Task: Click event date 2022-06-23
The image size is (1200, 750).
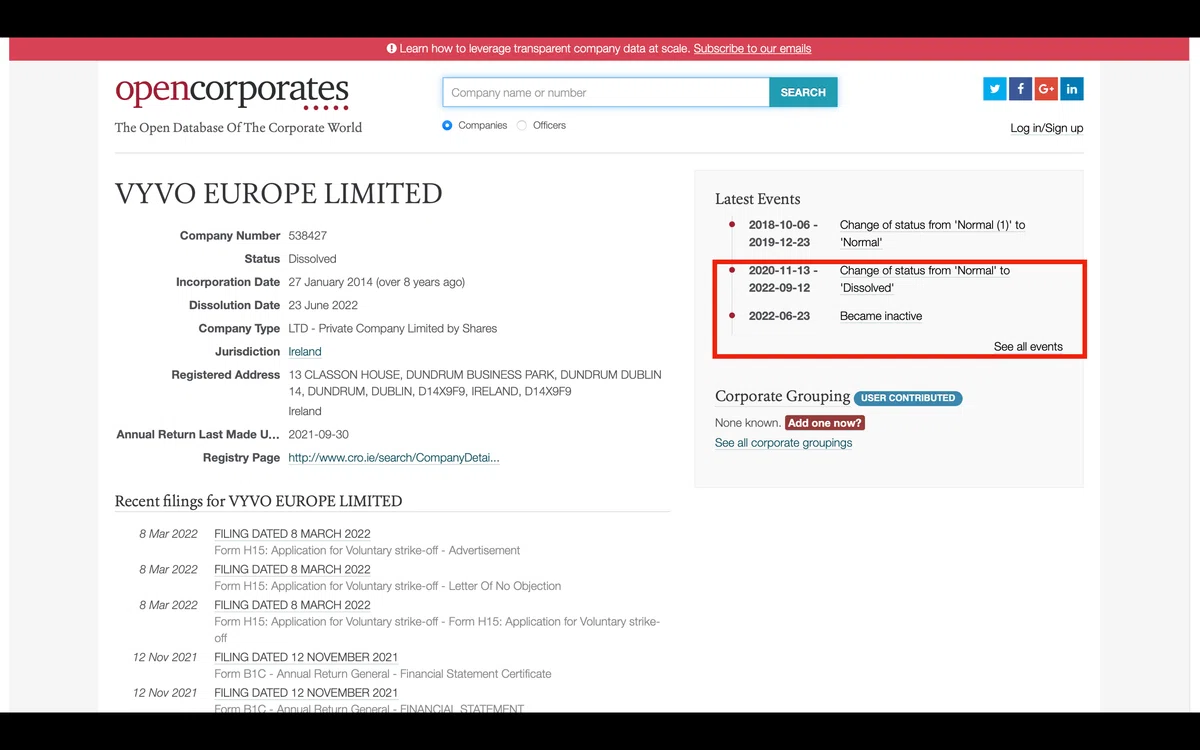Action: (x=779, y=316)
